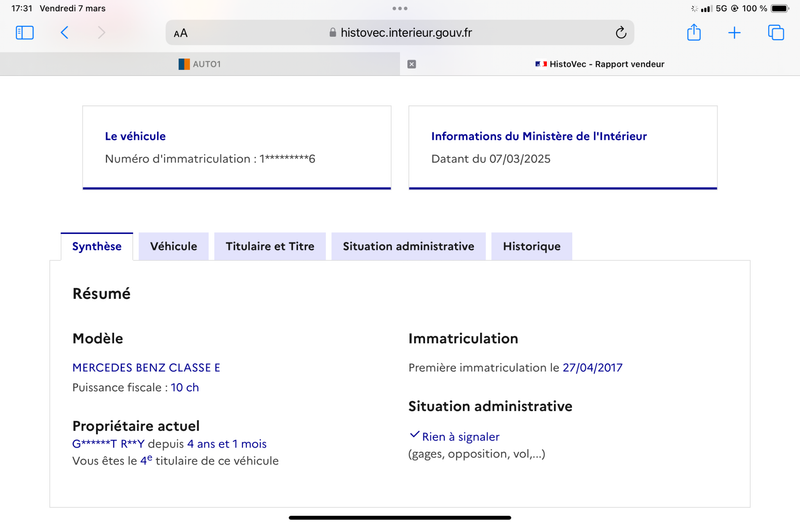Close the HistoVec tab with X

[412, 64]
